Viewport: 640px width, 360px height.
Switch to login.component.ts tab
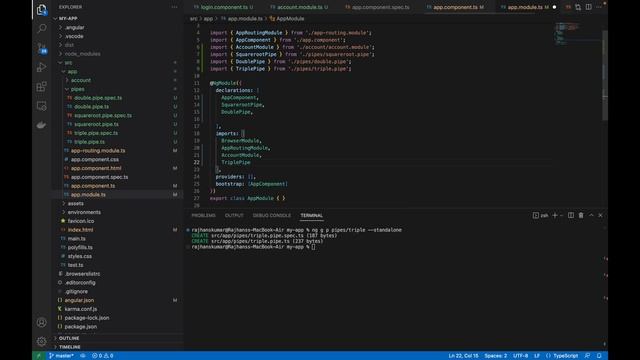pyautogui.click(x=223, y=7)
